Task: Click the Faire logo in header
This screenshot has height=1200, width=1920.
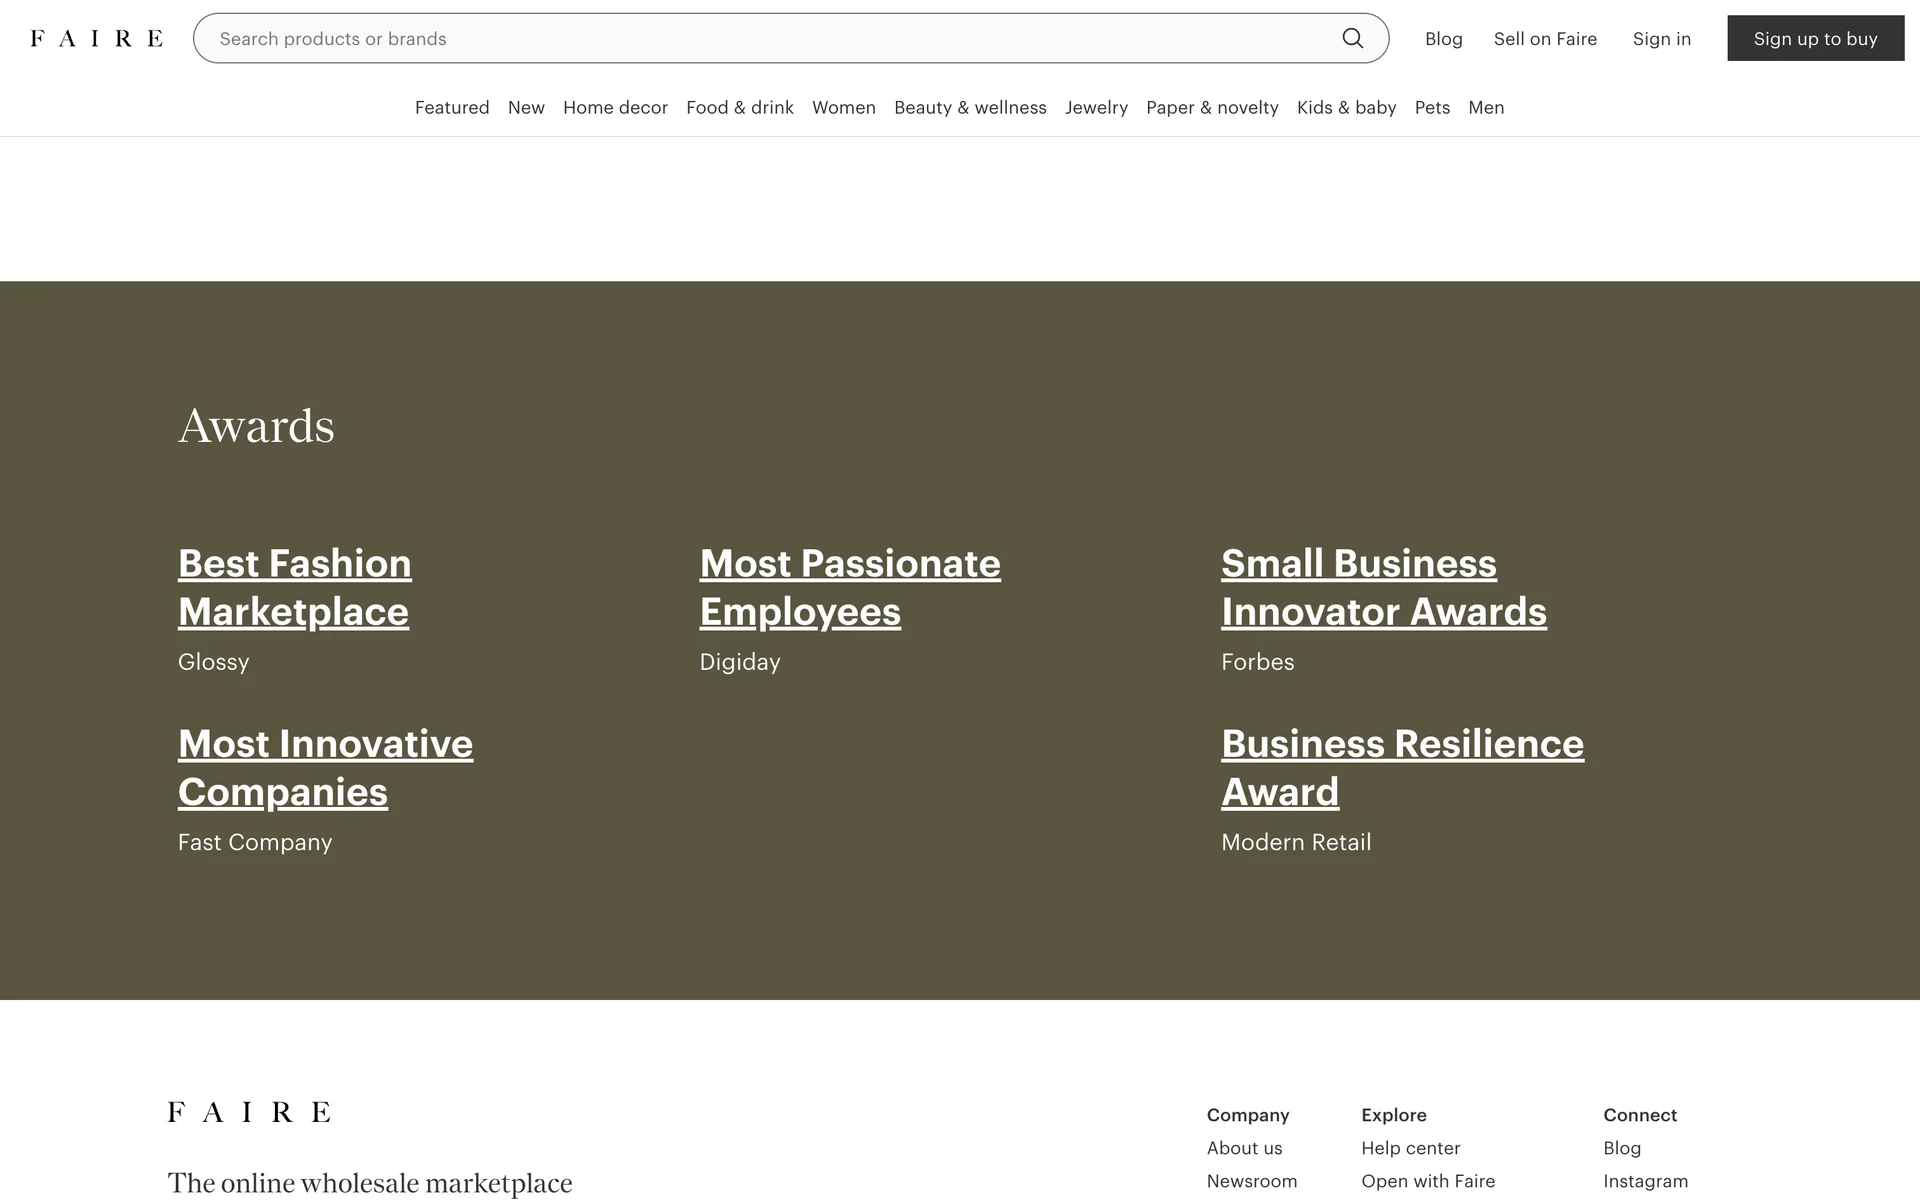Action: click(x=96, y=38)
